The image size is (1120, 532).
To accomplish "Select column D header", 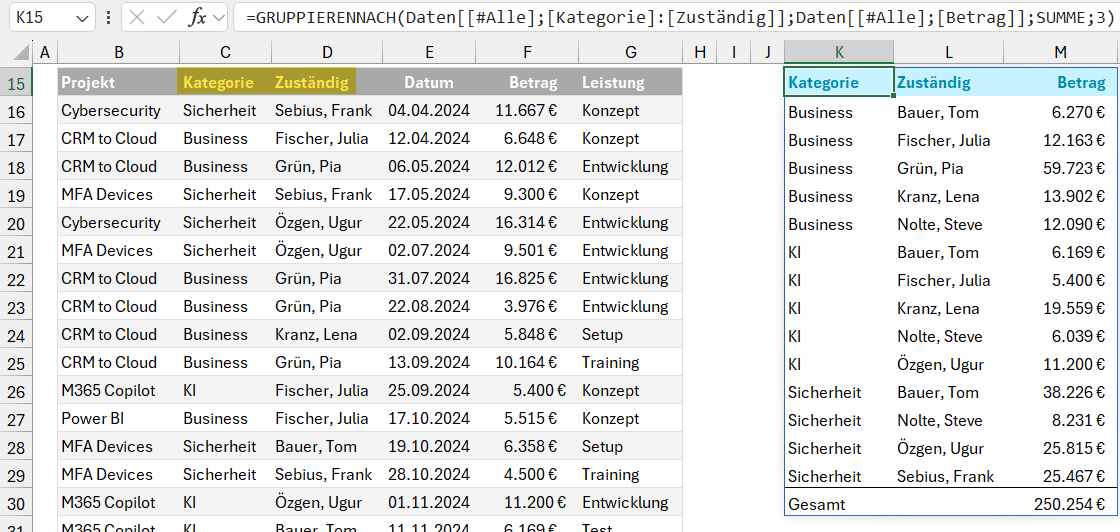I will point(327,51).
